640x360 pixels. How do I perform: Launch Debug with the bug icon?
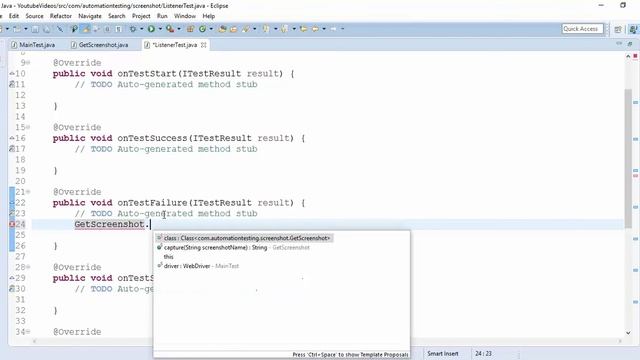tap(133, 29)
